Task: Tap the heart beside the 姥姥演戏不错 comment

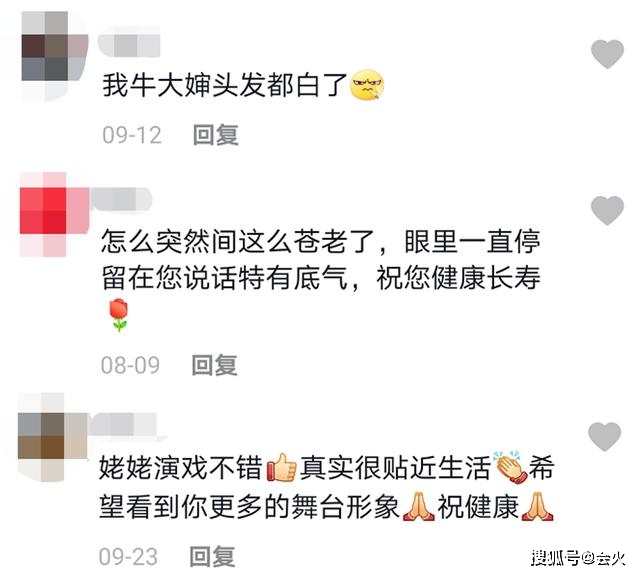Action: (x=604, y=437)
